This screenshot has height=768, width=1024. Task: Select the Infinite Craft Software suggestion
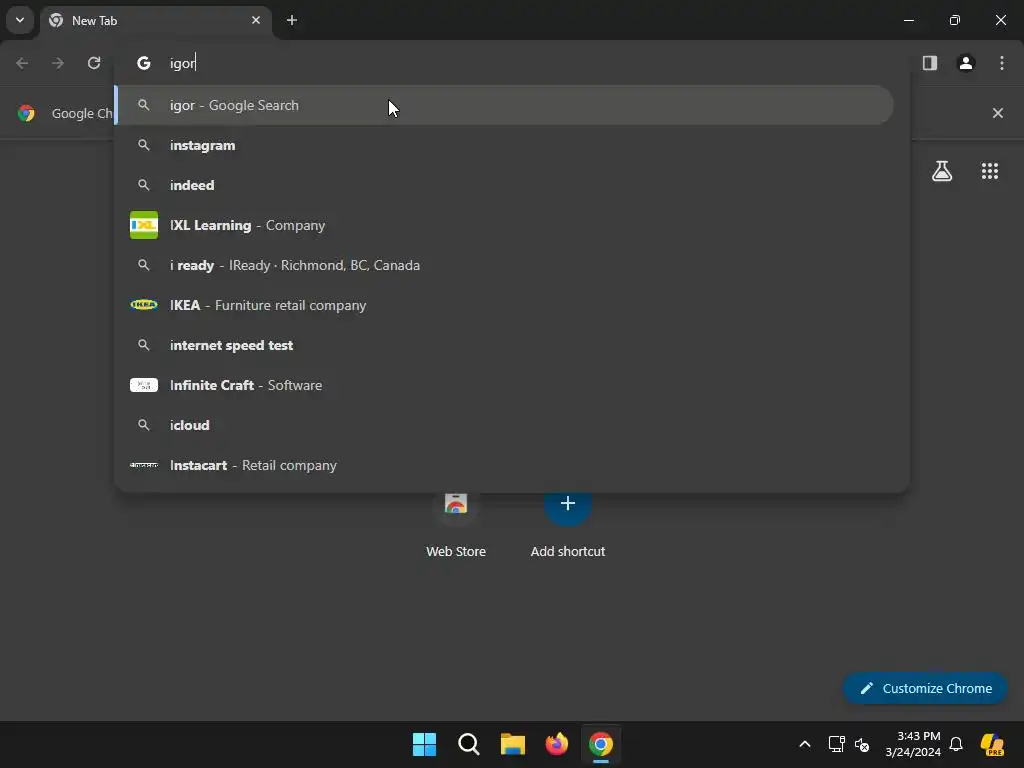tap(504, 385)
